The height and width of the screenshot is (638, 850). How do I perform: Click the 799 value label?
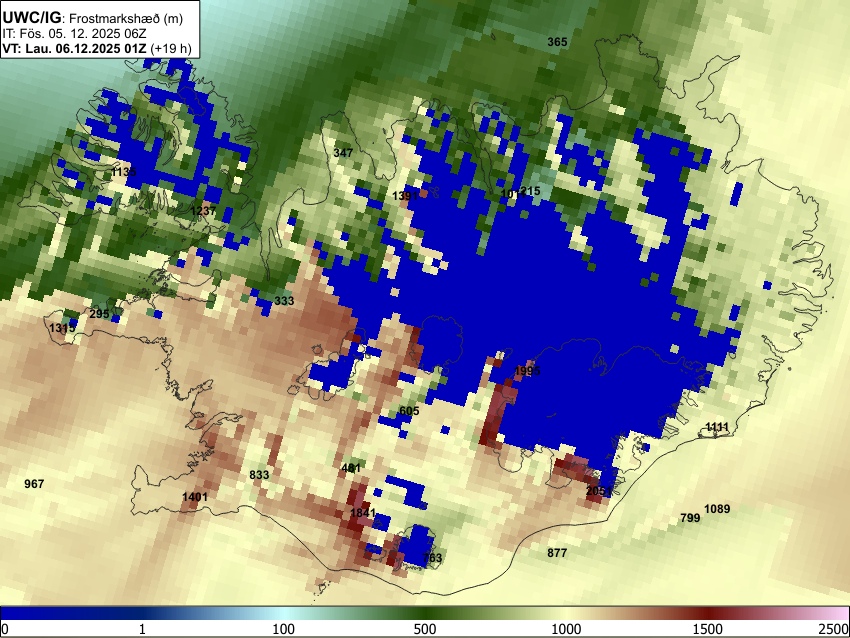click(x=690, y=518)
